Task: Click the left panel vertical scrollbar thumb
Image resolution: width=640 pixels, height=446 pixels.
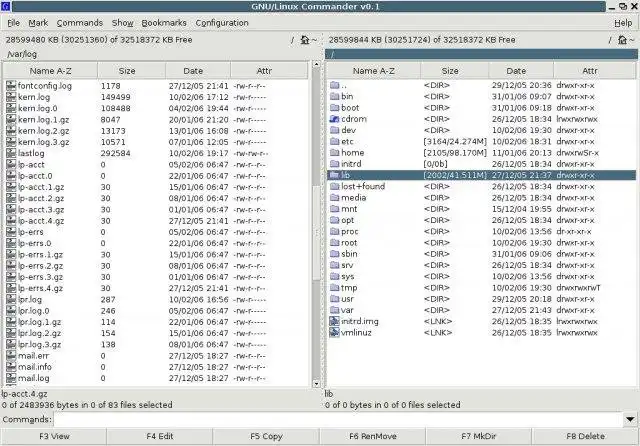Action: 316,233
